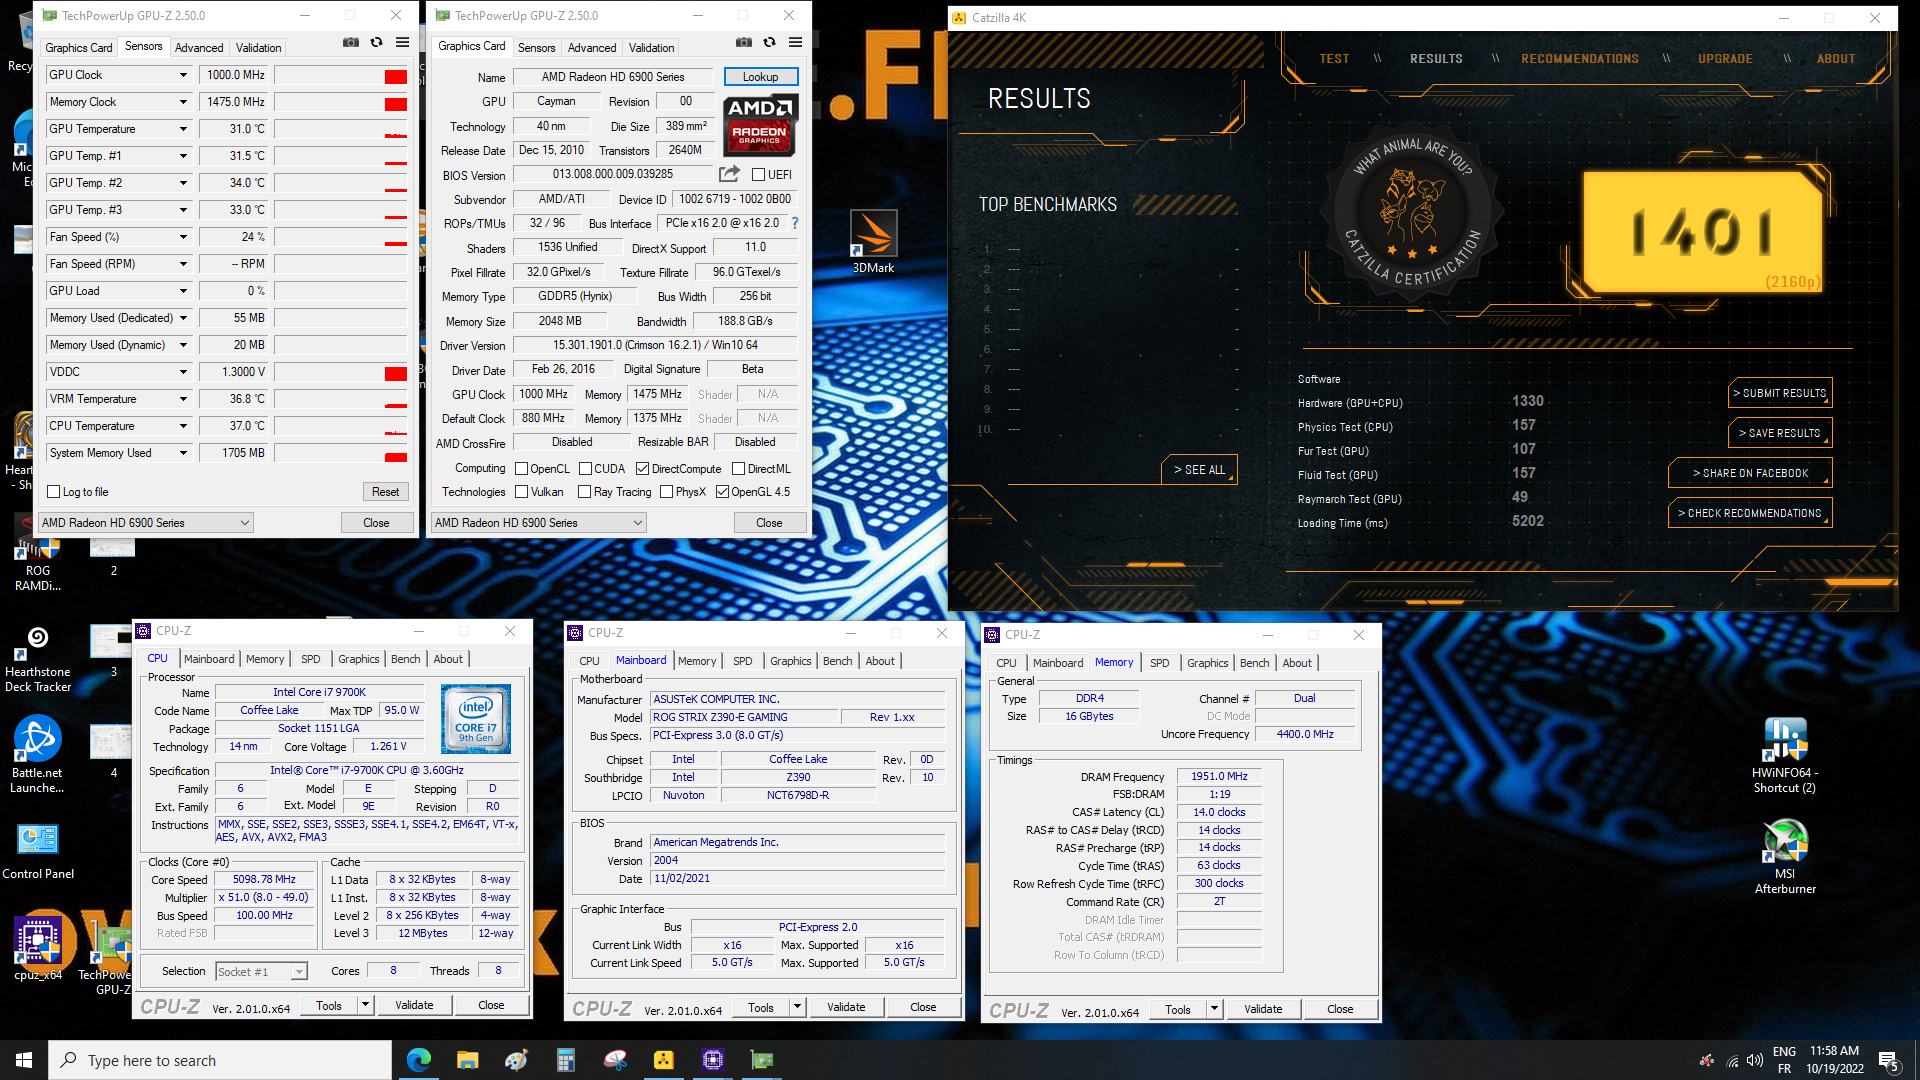Expand the Memory Clock sensor dropdown
Image resolution: width=1920 pixels, height=1080 pixels.
[x=183, y=102]
